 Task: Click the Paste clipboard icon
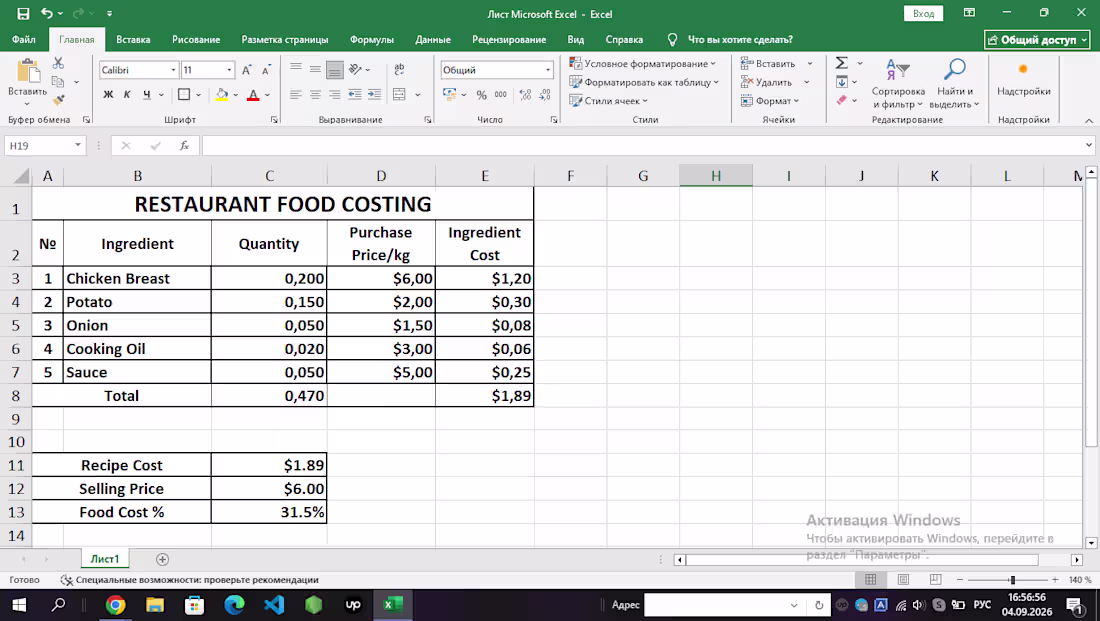[x=27, y=72]
